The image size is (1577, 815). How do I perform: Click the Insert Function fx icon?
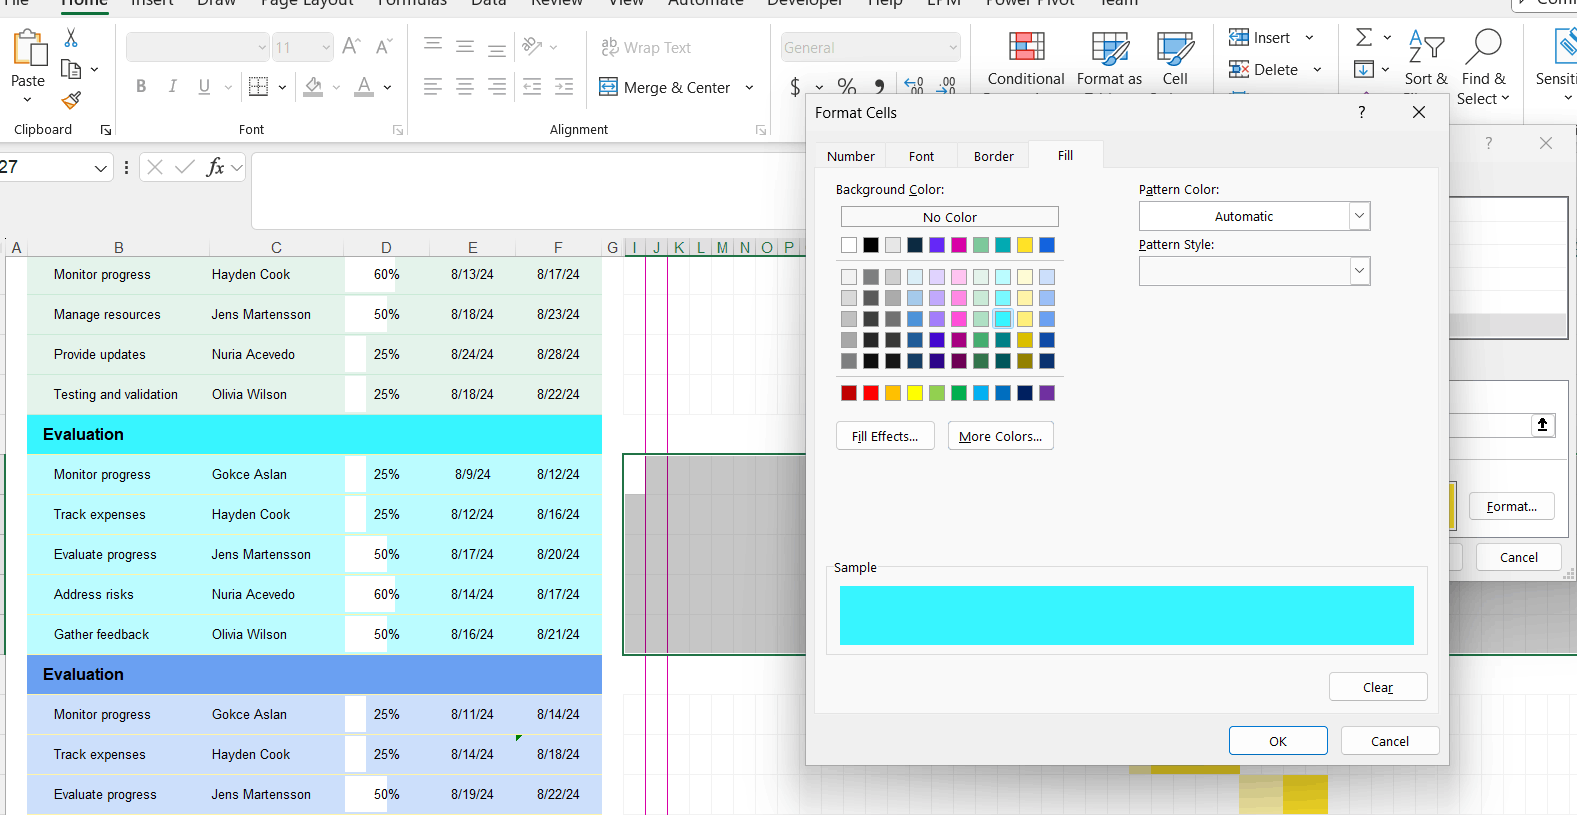[x=214, y=167]
